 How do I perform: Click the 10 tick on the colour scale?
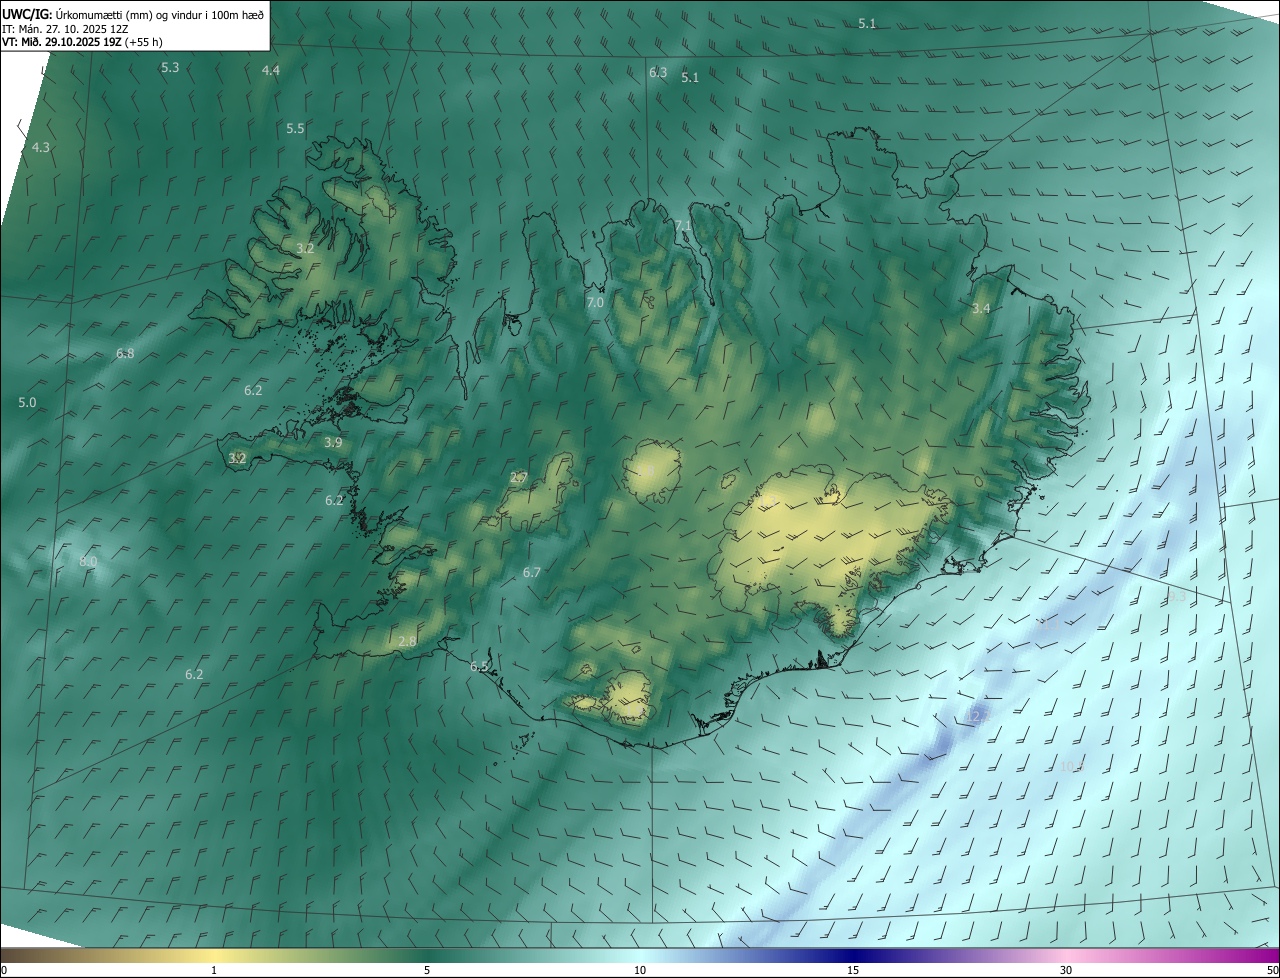click(x=640, y=970)
